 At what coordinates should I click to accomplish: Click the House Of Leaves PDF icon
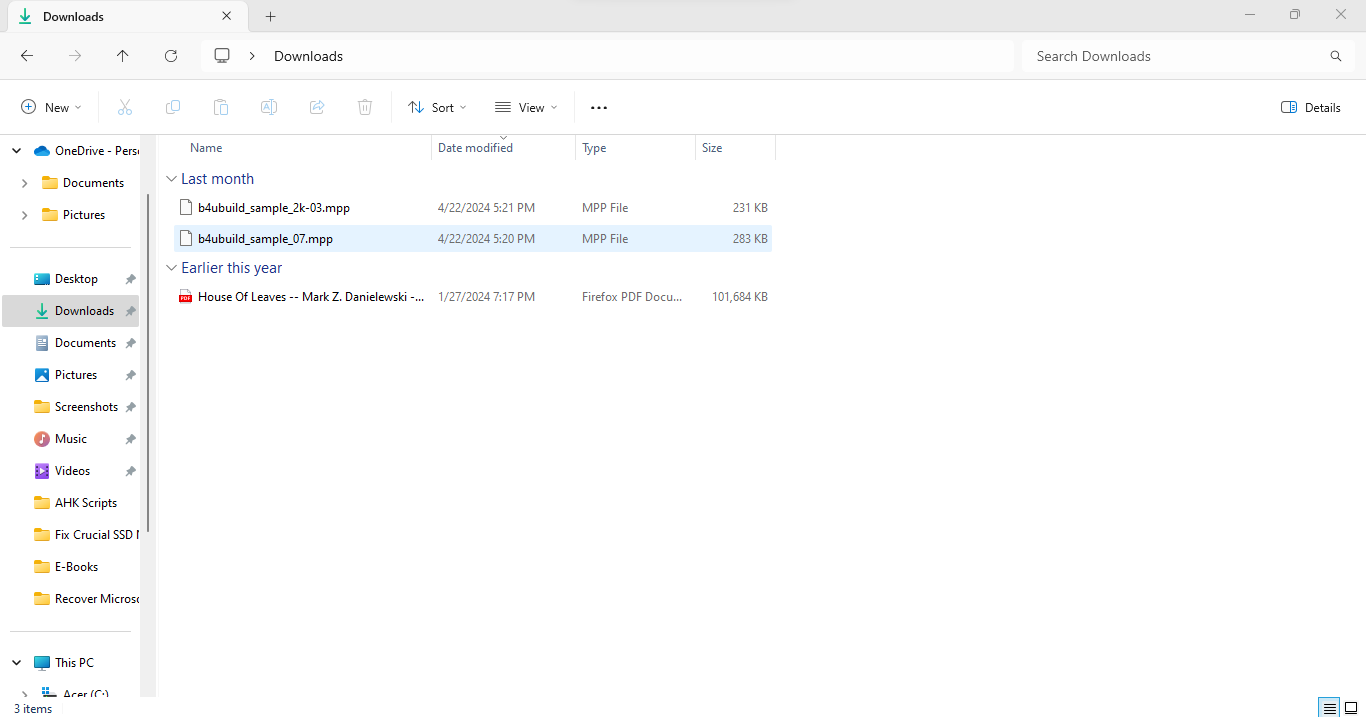(x=185, y=297)
